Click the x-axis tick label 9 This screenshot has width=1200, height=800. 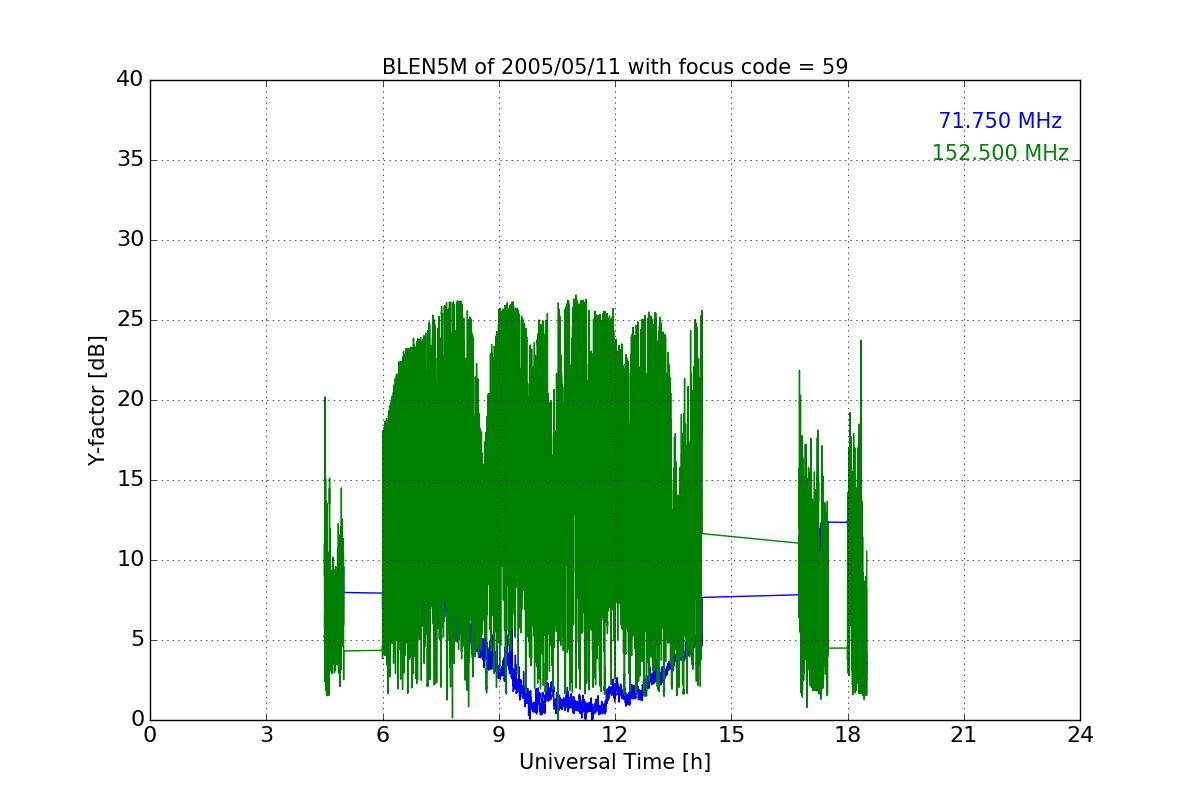tap(499, 735)
